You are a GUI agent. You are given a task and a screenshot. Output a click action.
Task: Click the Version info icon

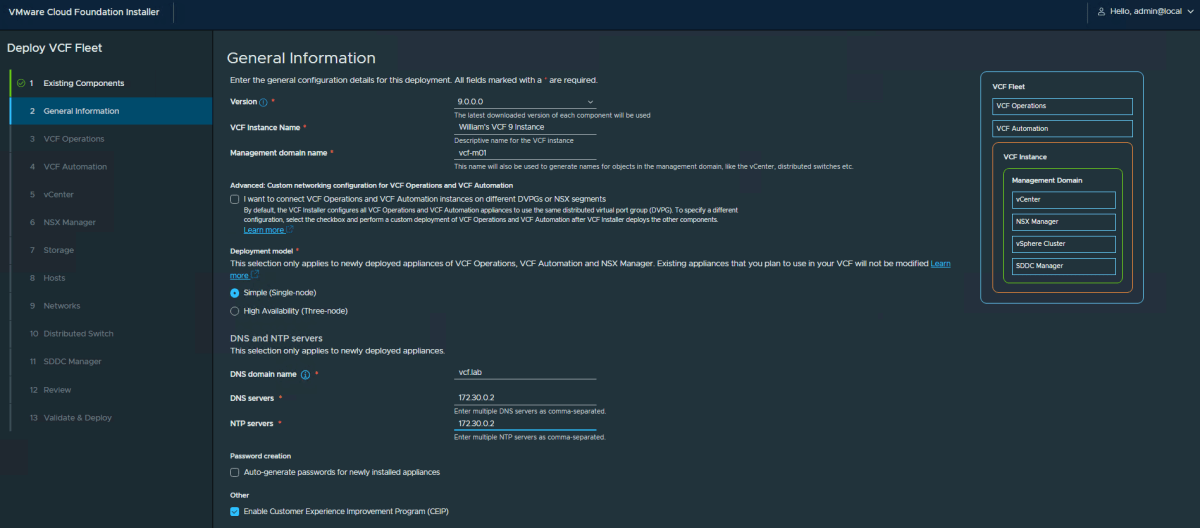click(x=264, y=103)
